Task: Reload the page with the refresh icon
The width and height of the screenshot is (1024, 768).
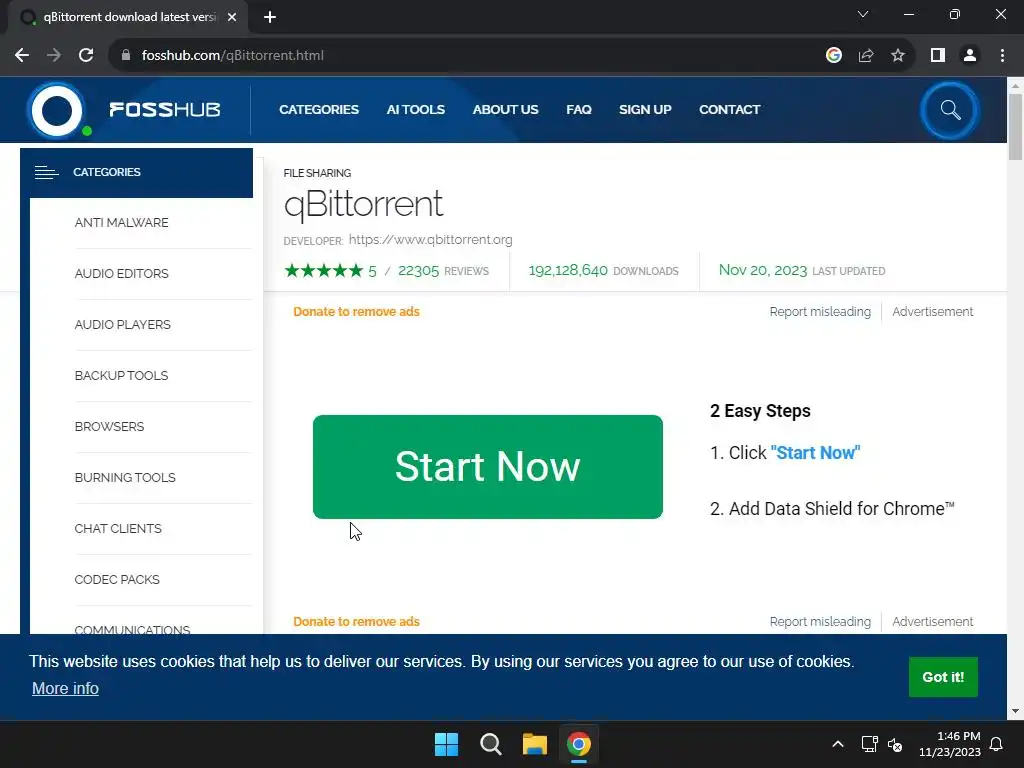Action: pyautogui.click(x=86, y=56)
